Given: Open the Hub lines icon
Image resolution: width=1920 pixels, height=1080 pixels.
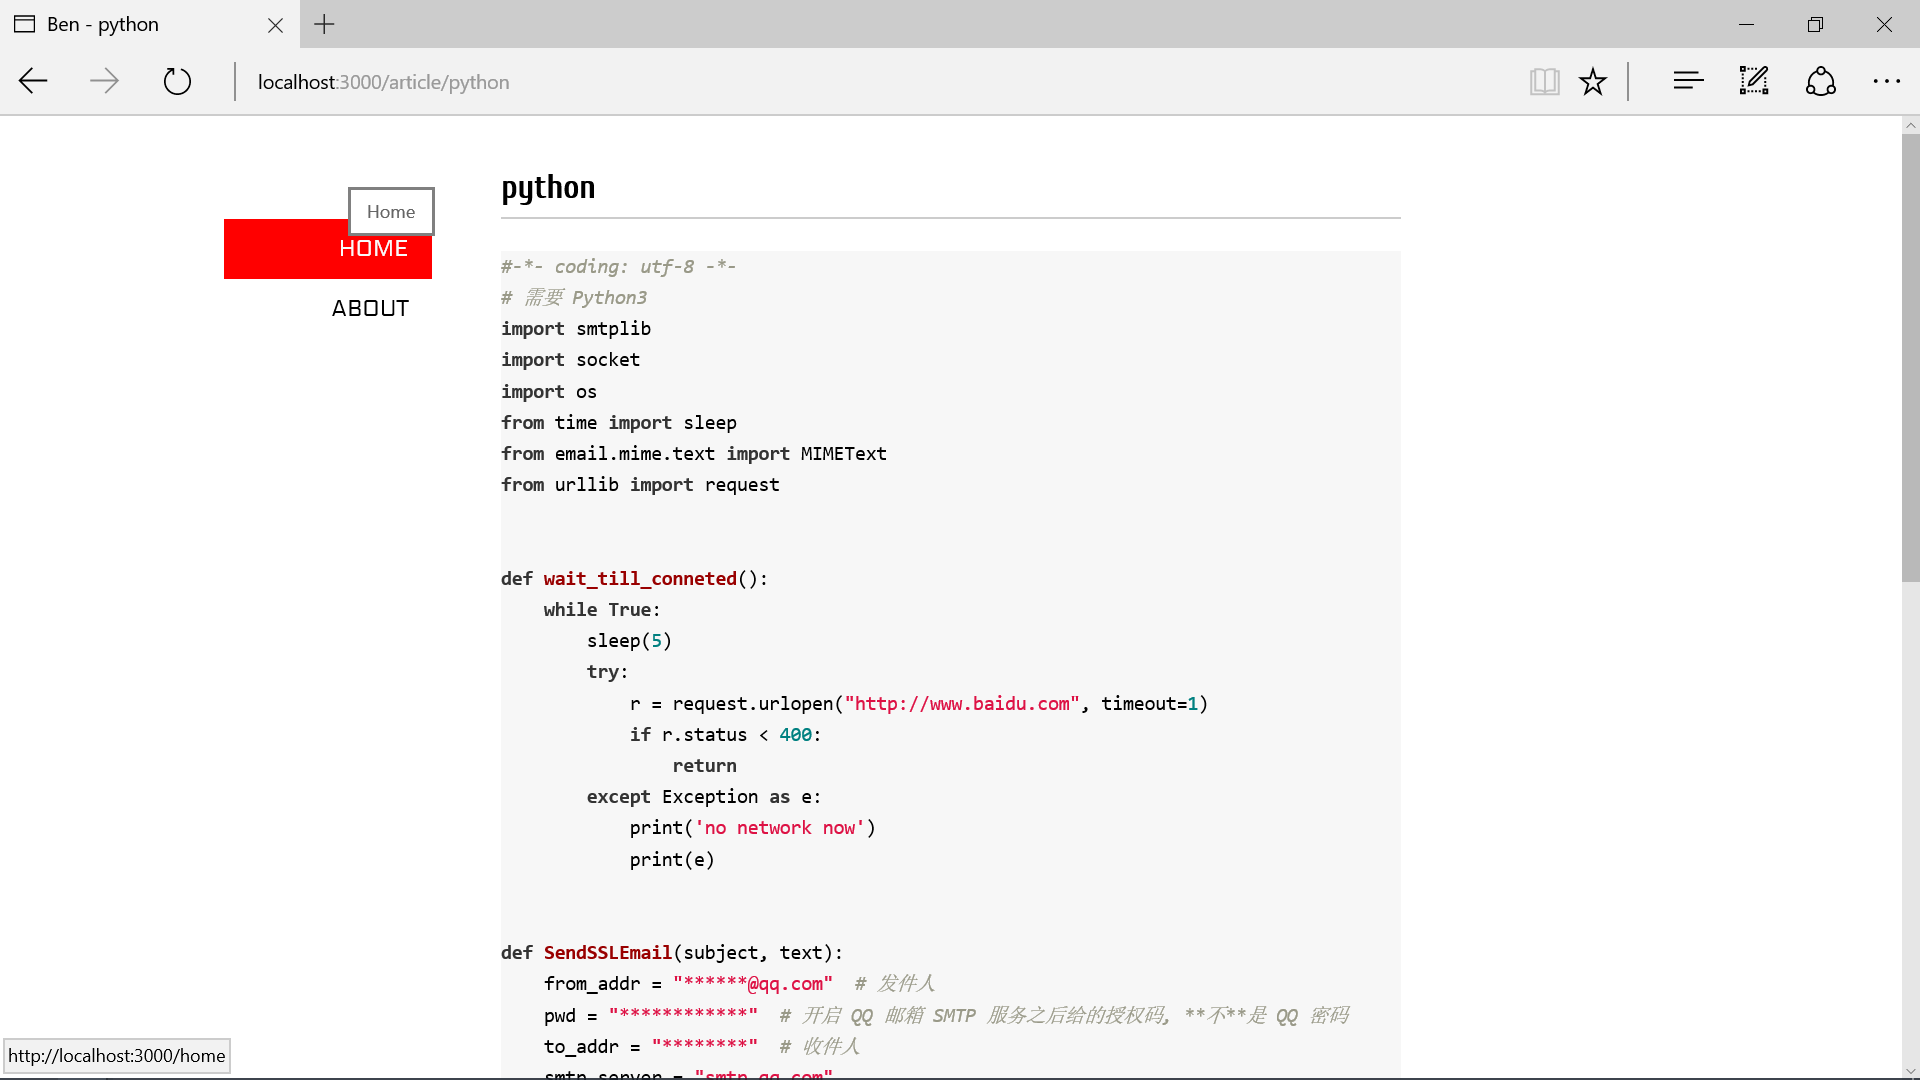Looking at the screenshot, I should 1688,81.
